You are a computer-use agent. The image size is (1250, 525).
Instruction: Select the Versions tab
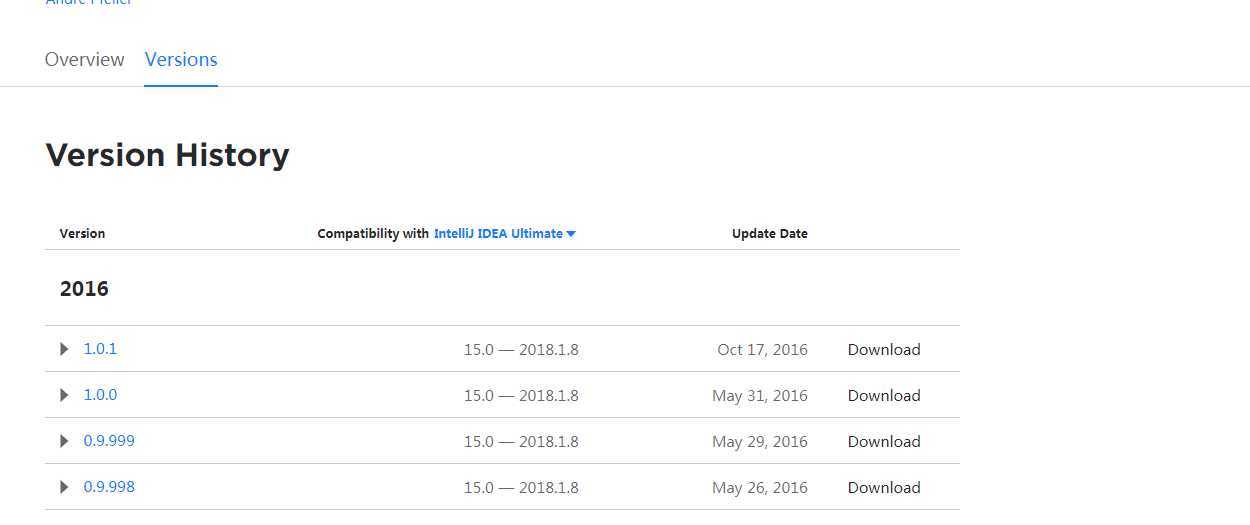[x=181, y=59]
